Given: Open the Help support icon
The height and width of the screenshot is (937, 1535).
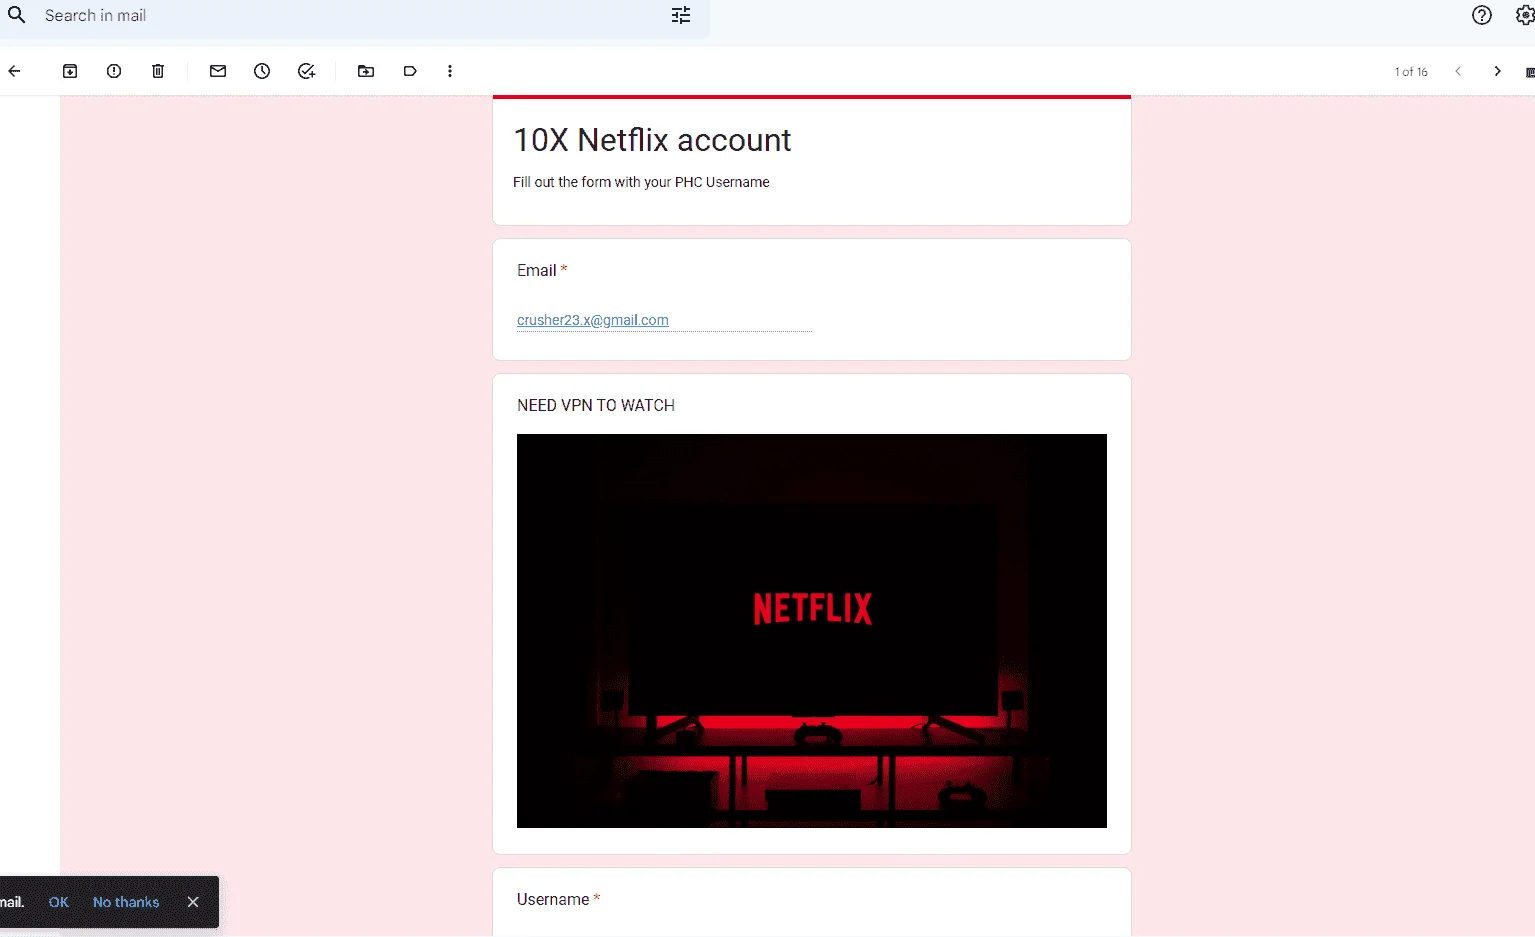Looking at the screenshot, I should point(1482,15).
